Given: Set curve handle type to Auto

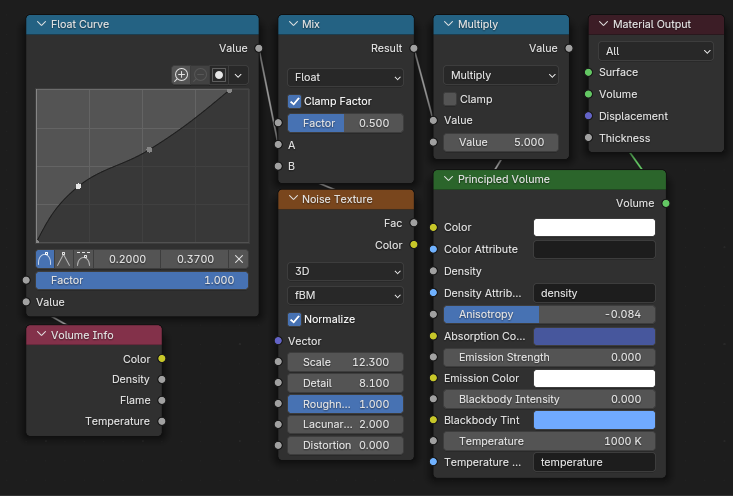Looking at the screenshot, I should click(45, 259).
